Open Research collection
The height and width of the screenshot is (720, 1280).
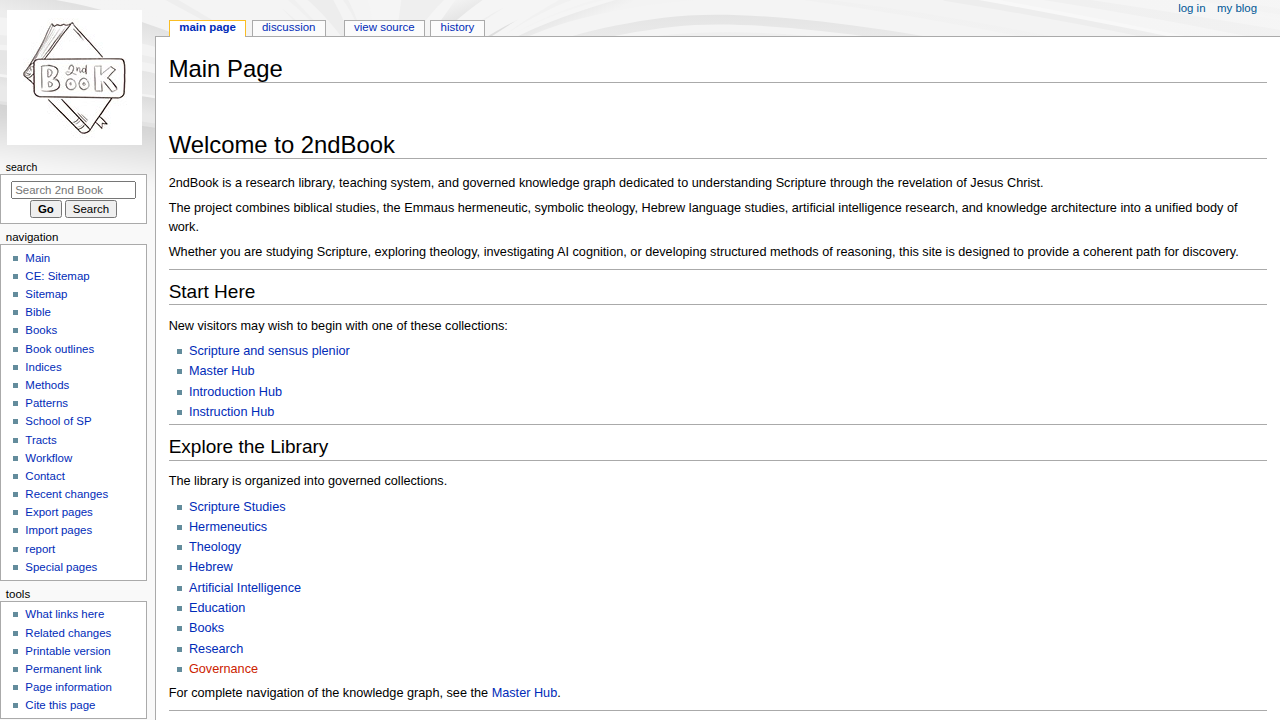pos(216,649)
